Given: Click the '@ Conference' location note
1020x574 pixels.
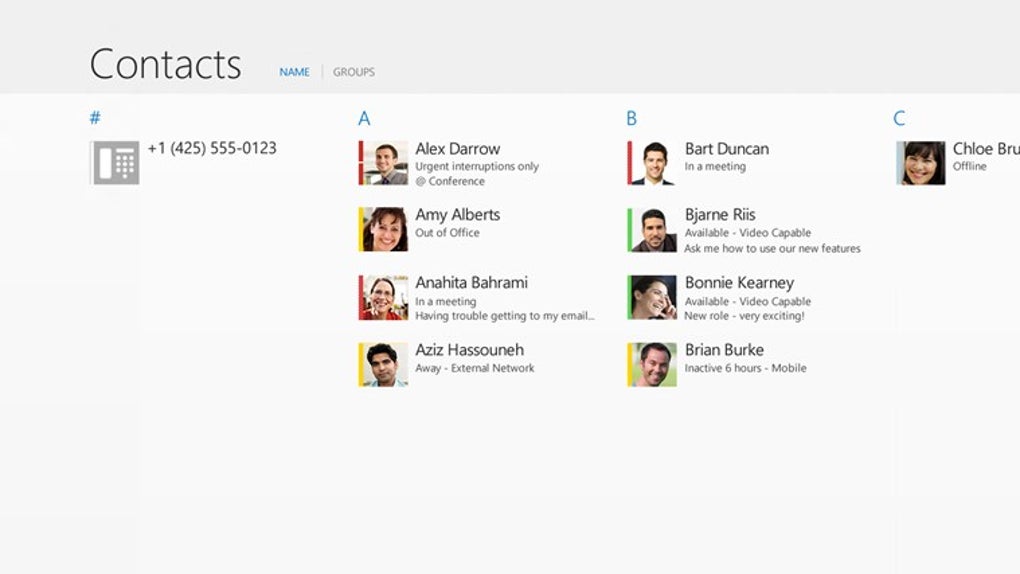Looking at the screenshot, I should point(450,182).
